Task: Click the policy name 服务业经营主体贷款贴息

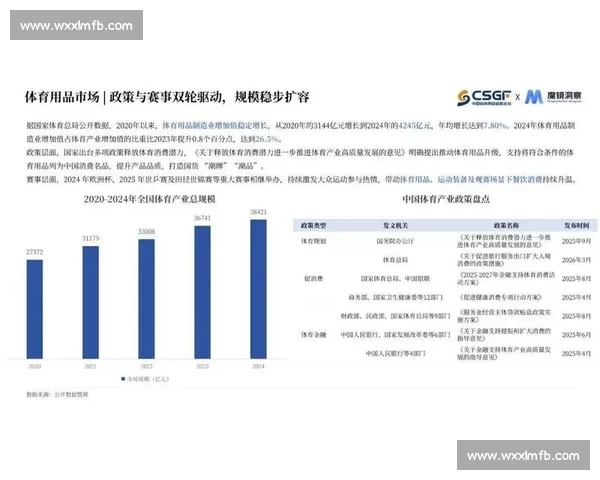Action: point(504,316)
